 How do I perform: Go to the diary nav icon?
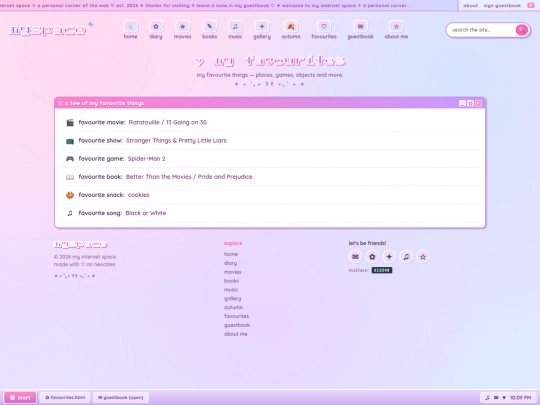point(156,27)
